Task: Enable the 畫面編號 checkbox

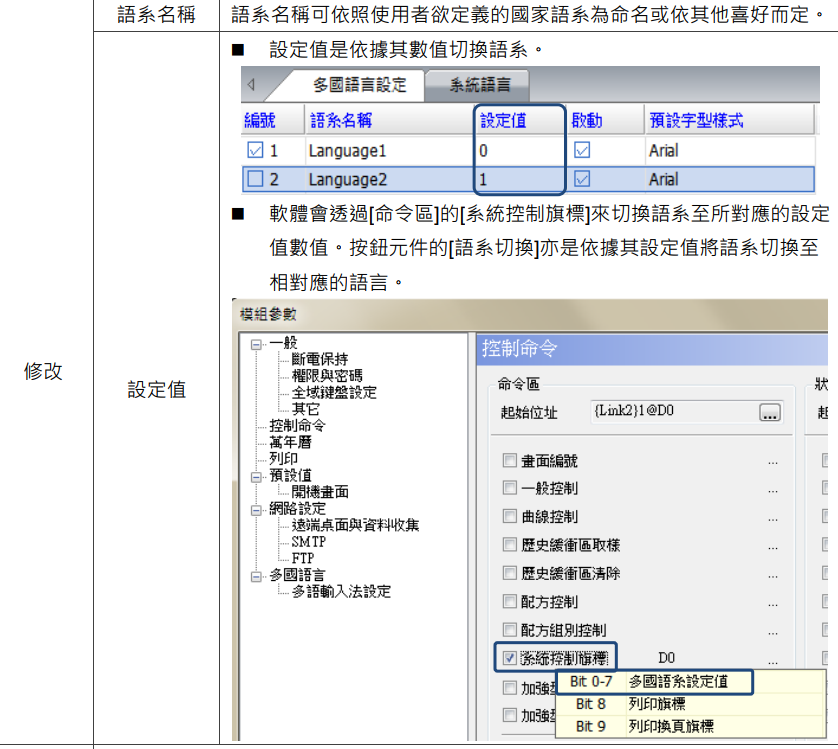Action: tap(509, 461)
